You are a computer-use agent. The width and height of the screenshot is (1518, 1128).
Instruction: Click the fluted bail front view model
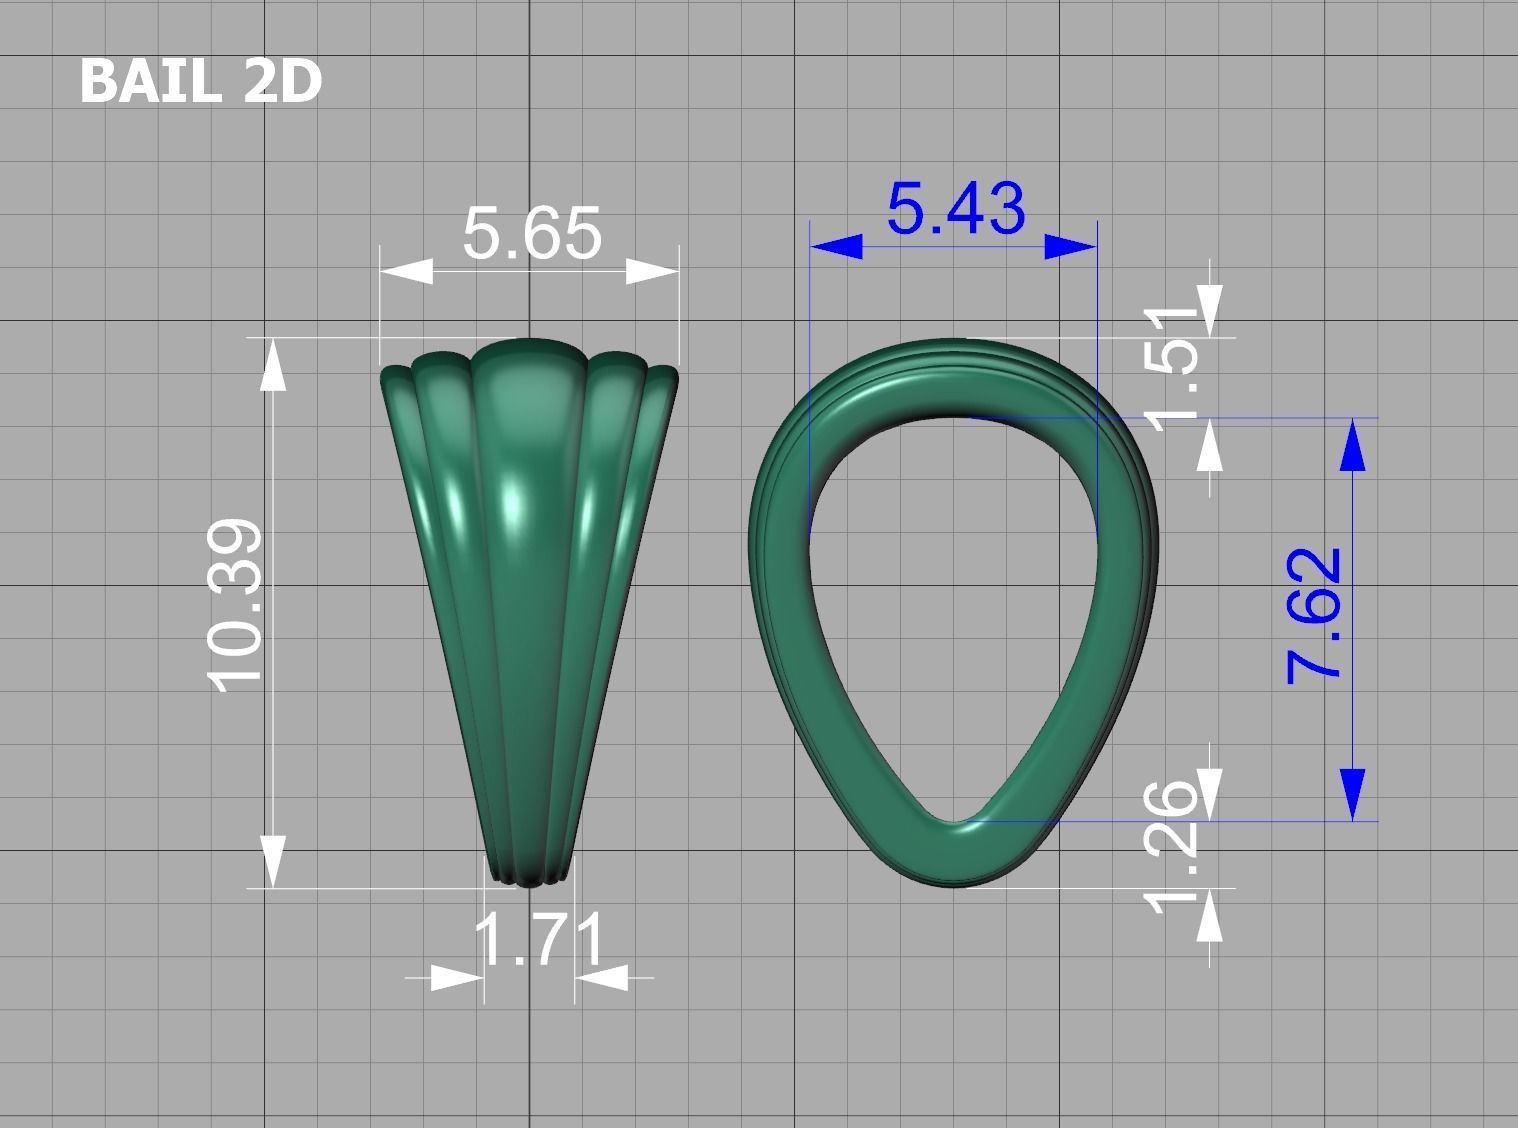529,613
